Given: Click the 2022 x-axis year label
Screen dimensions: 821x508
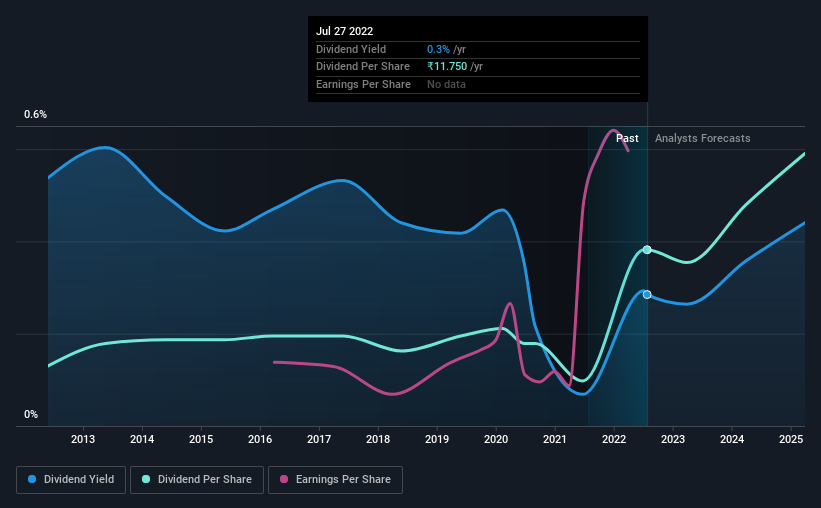Looking at the screenshot, I should click(x=614, y=439).
